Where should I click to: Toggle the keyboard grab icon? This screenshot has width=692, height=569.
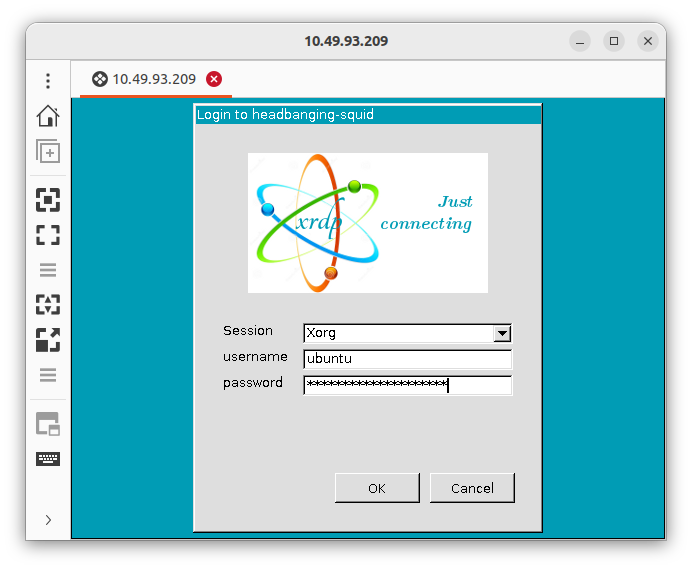[x=48, y=459]
